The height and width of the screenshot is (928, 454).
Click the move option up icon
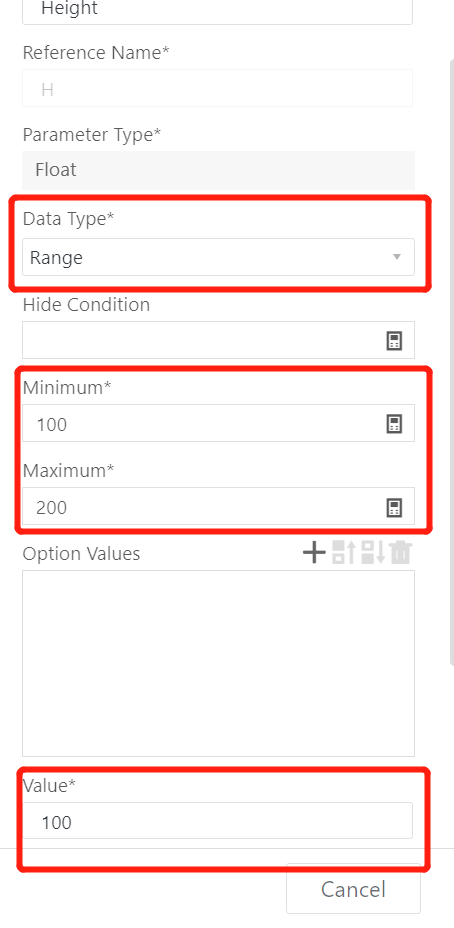point(343,553)
